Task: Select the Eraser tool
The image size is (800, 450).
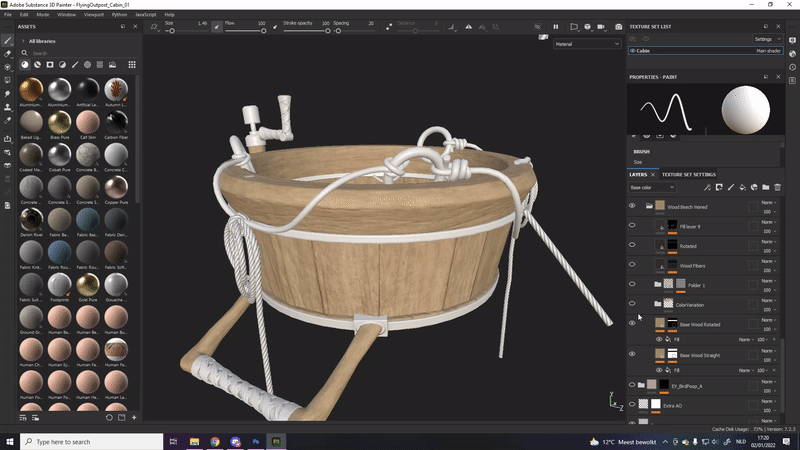Action: 7,54
